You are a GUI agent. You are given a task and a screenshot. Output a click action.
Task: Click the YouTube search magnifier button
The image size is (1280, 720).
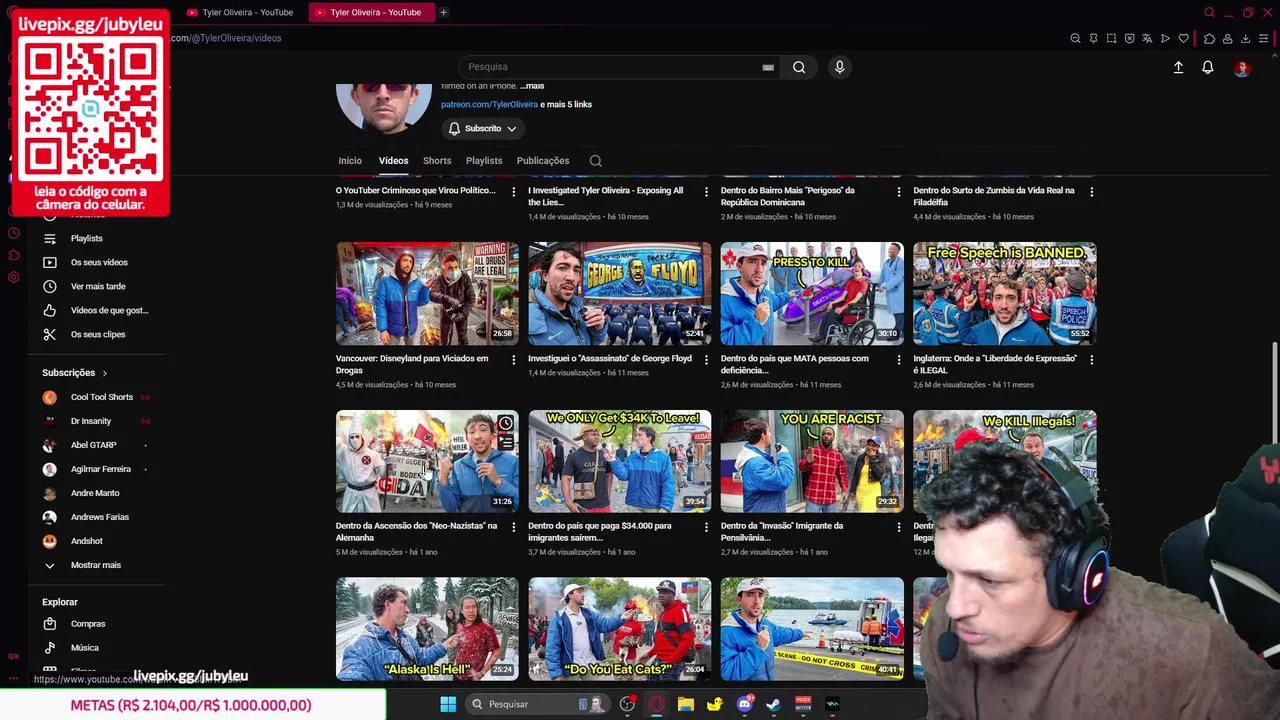[799, 67]
